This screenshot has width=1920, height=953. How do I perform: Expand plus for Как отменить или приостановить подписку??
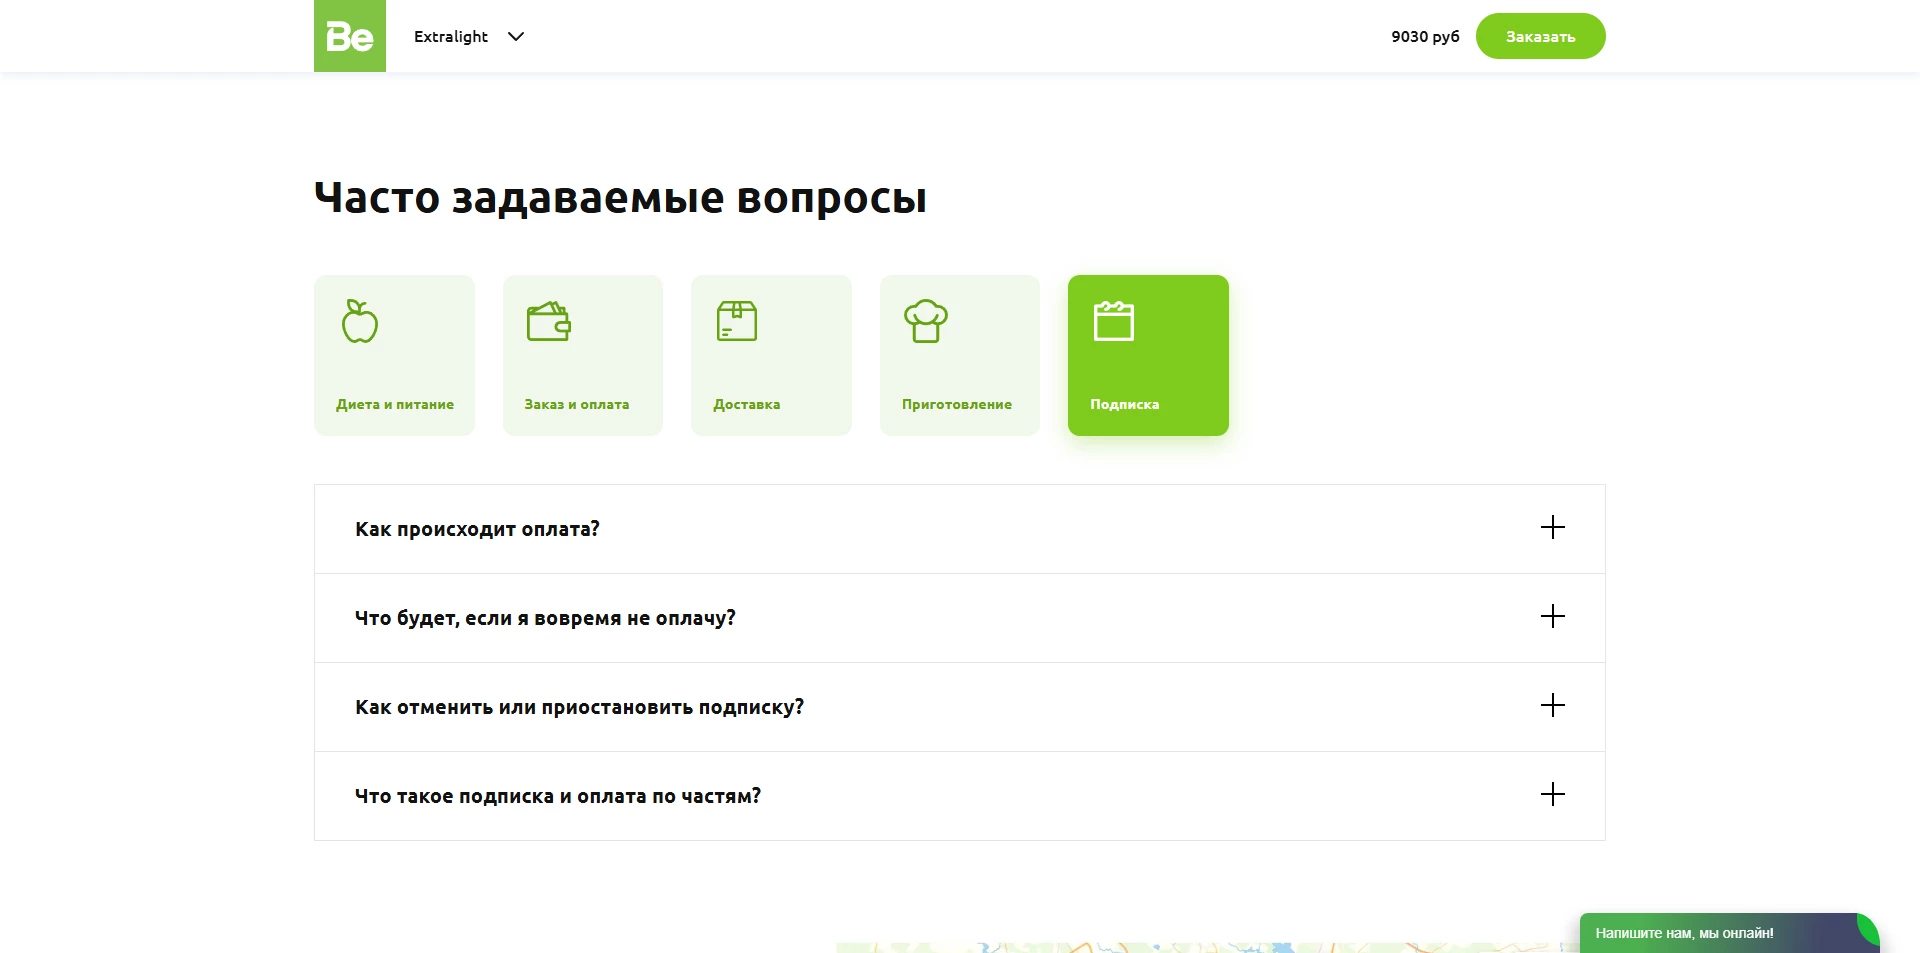point(1553,705)
